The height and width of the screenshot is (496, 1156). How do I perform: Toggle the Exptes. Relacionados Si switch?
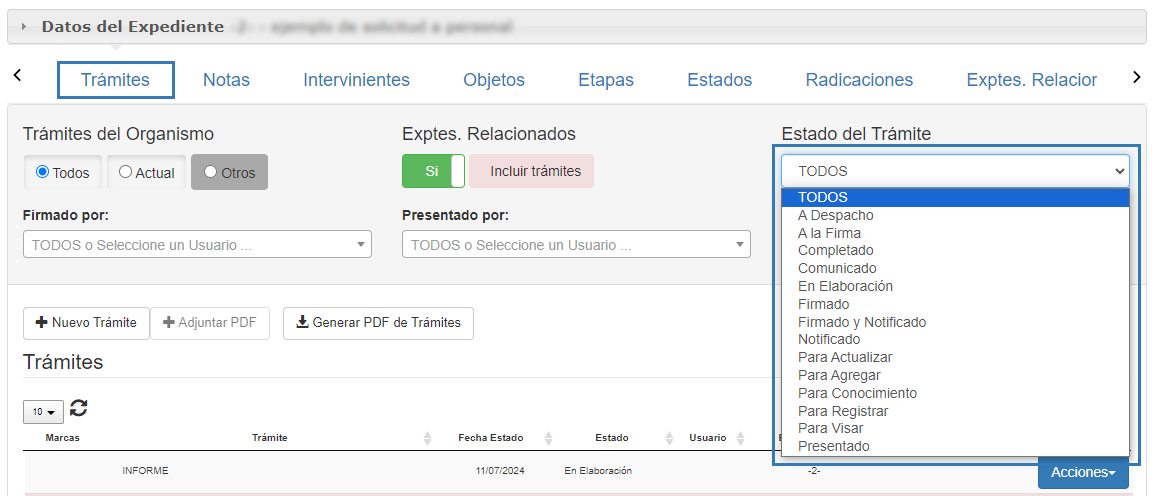tap(434, 171)
